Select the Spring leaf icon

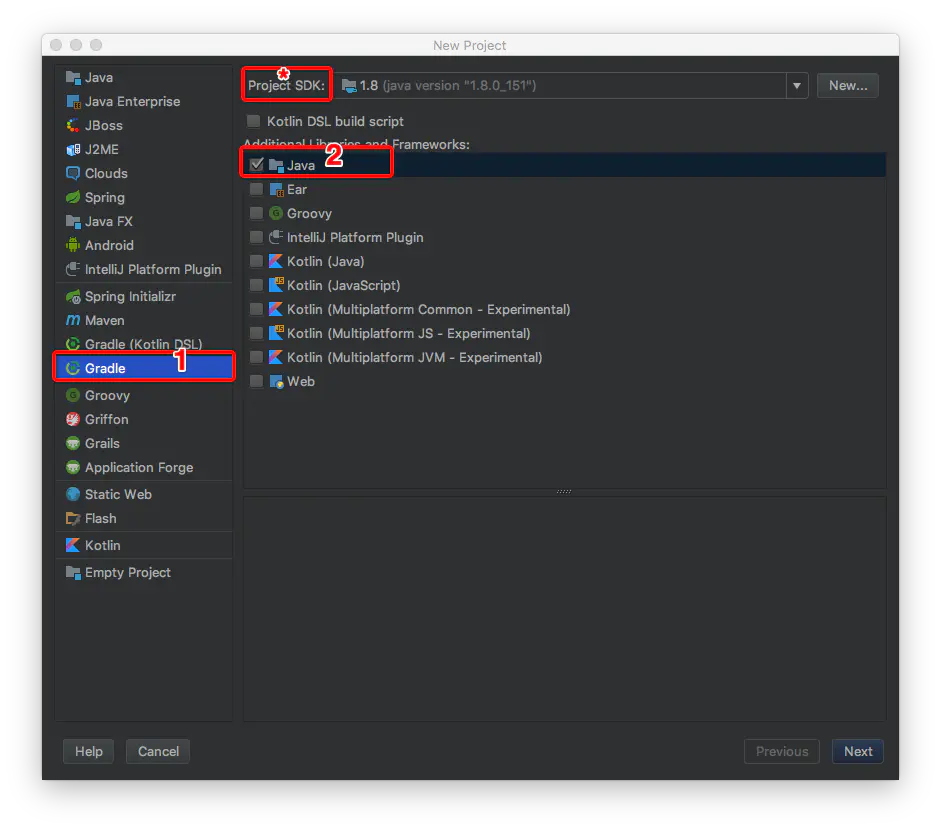pos(73,197)
